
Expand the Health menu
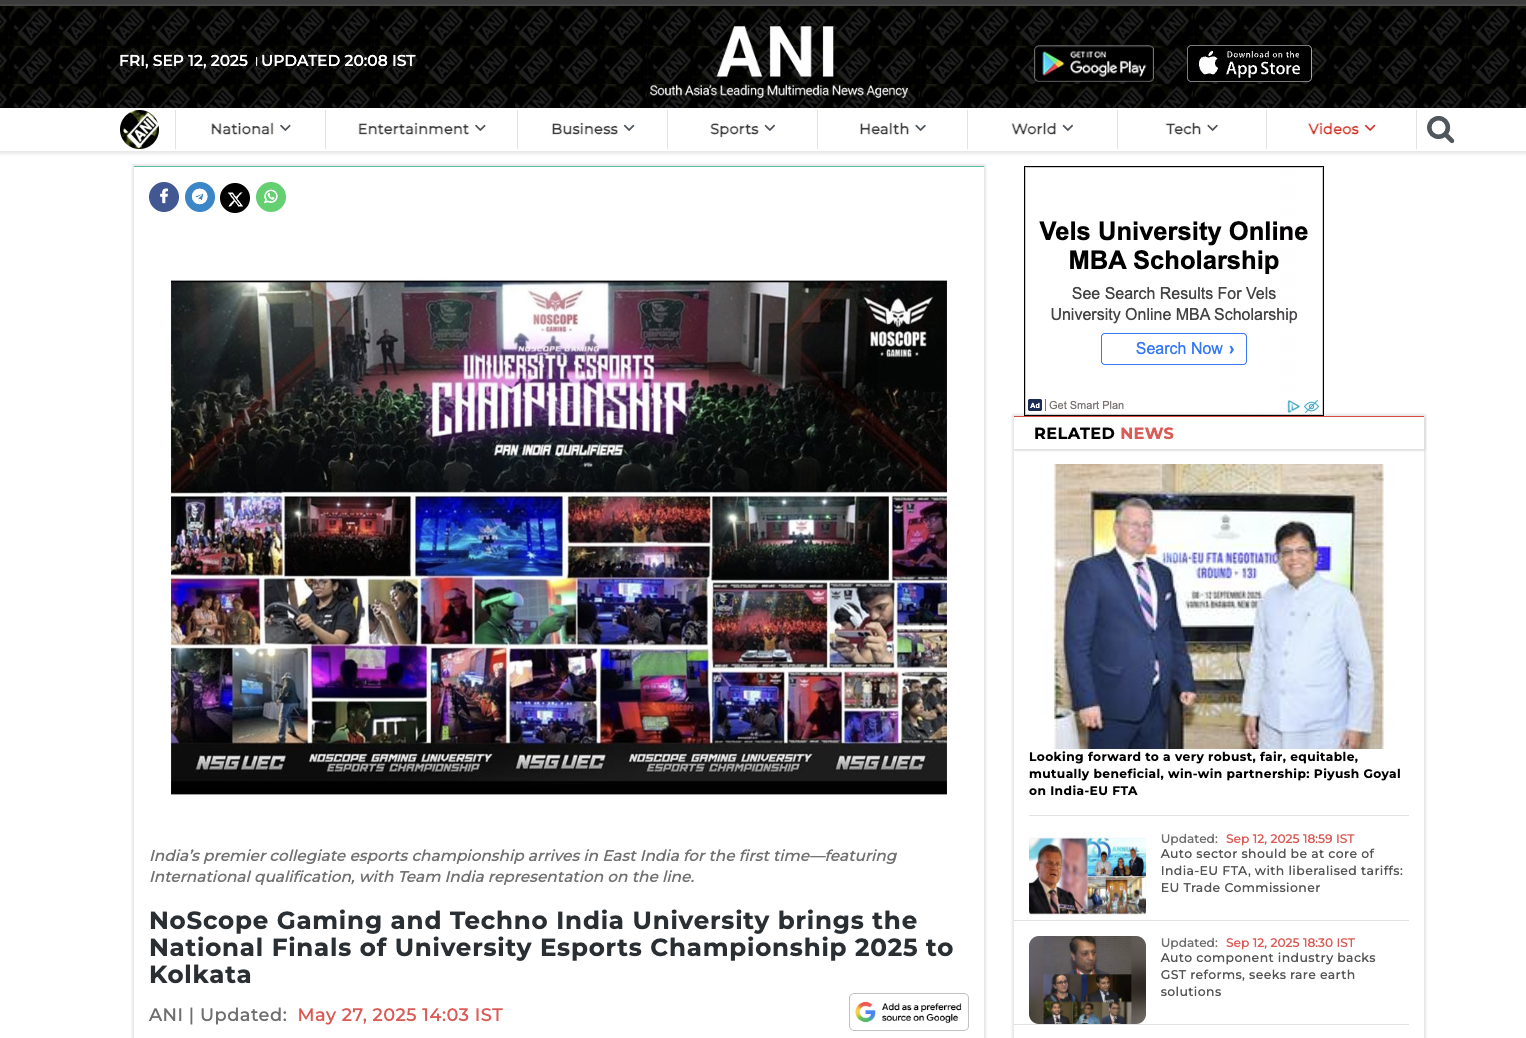click(893, 129)
